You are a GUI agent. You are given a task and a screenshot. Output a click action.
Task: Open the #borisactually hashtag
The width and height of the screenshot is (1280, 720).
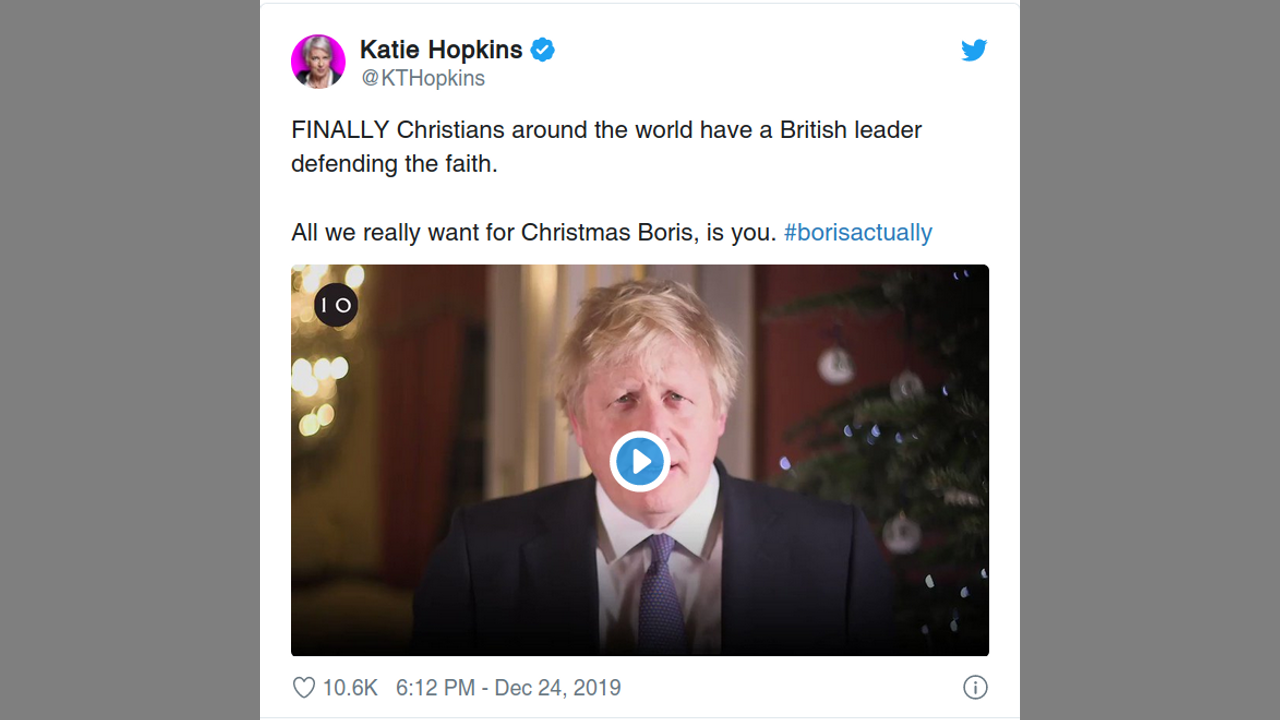pos(858,232)
